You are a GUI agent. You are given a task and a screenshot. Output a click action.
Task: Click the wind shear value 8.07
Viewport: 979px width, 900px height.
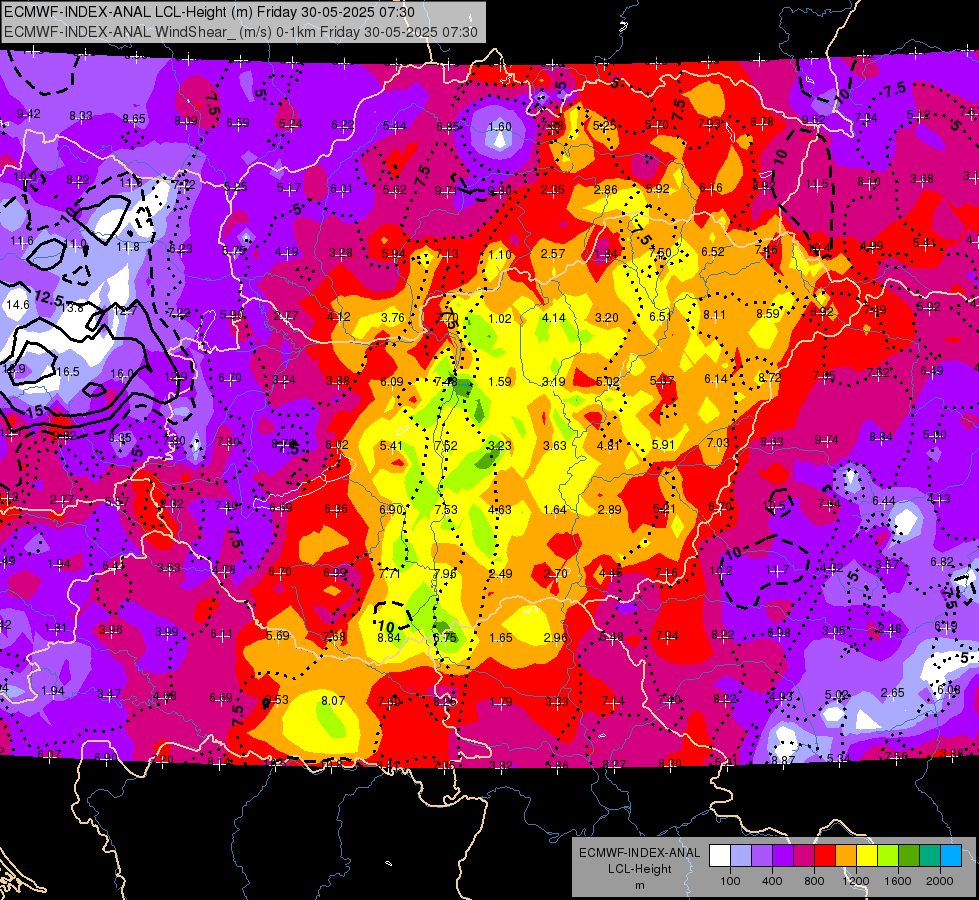click(333, 701)
